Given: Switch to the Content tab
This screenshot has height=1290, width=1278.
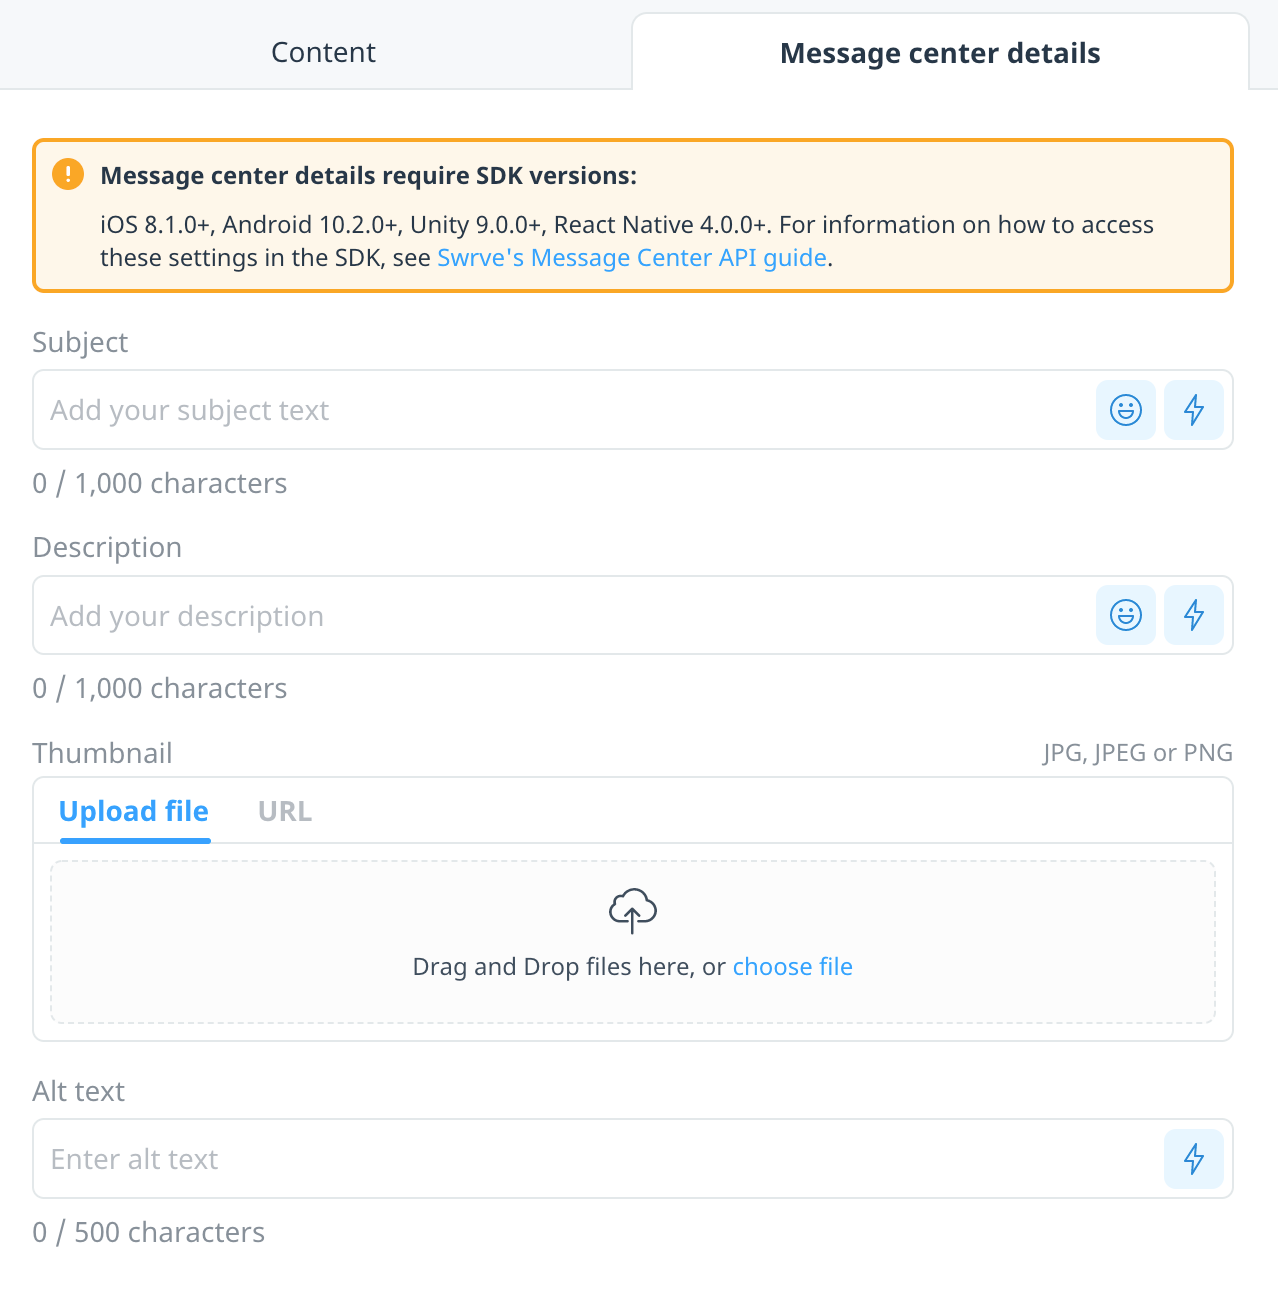Looking at the screenshot, I should [x=323, y=52].
